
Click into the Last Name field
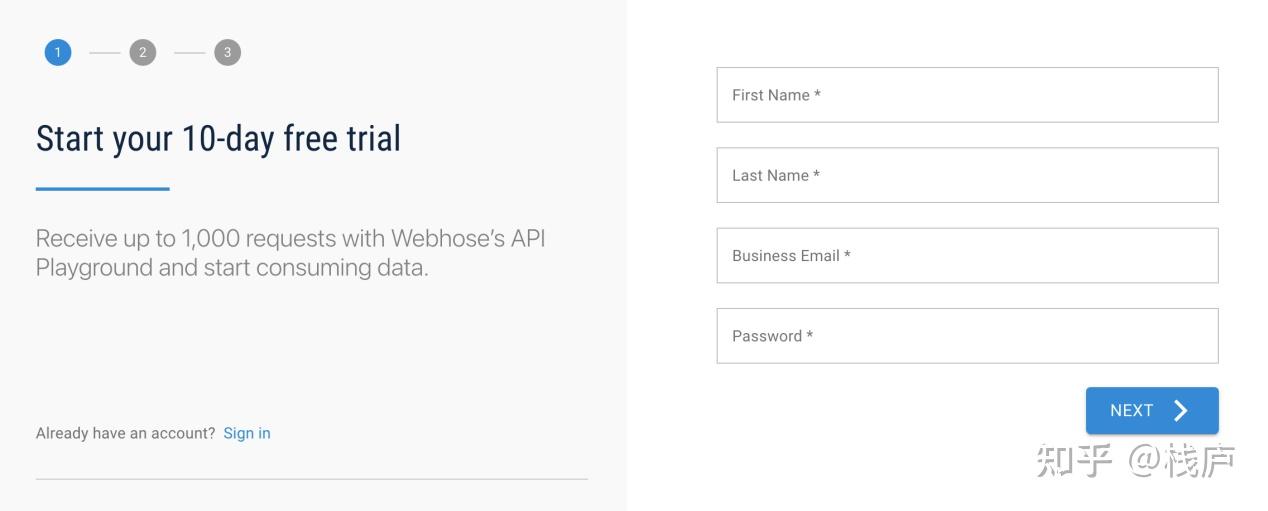pyautogui.click(x=967, y=175)
